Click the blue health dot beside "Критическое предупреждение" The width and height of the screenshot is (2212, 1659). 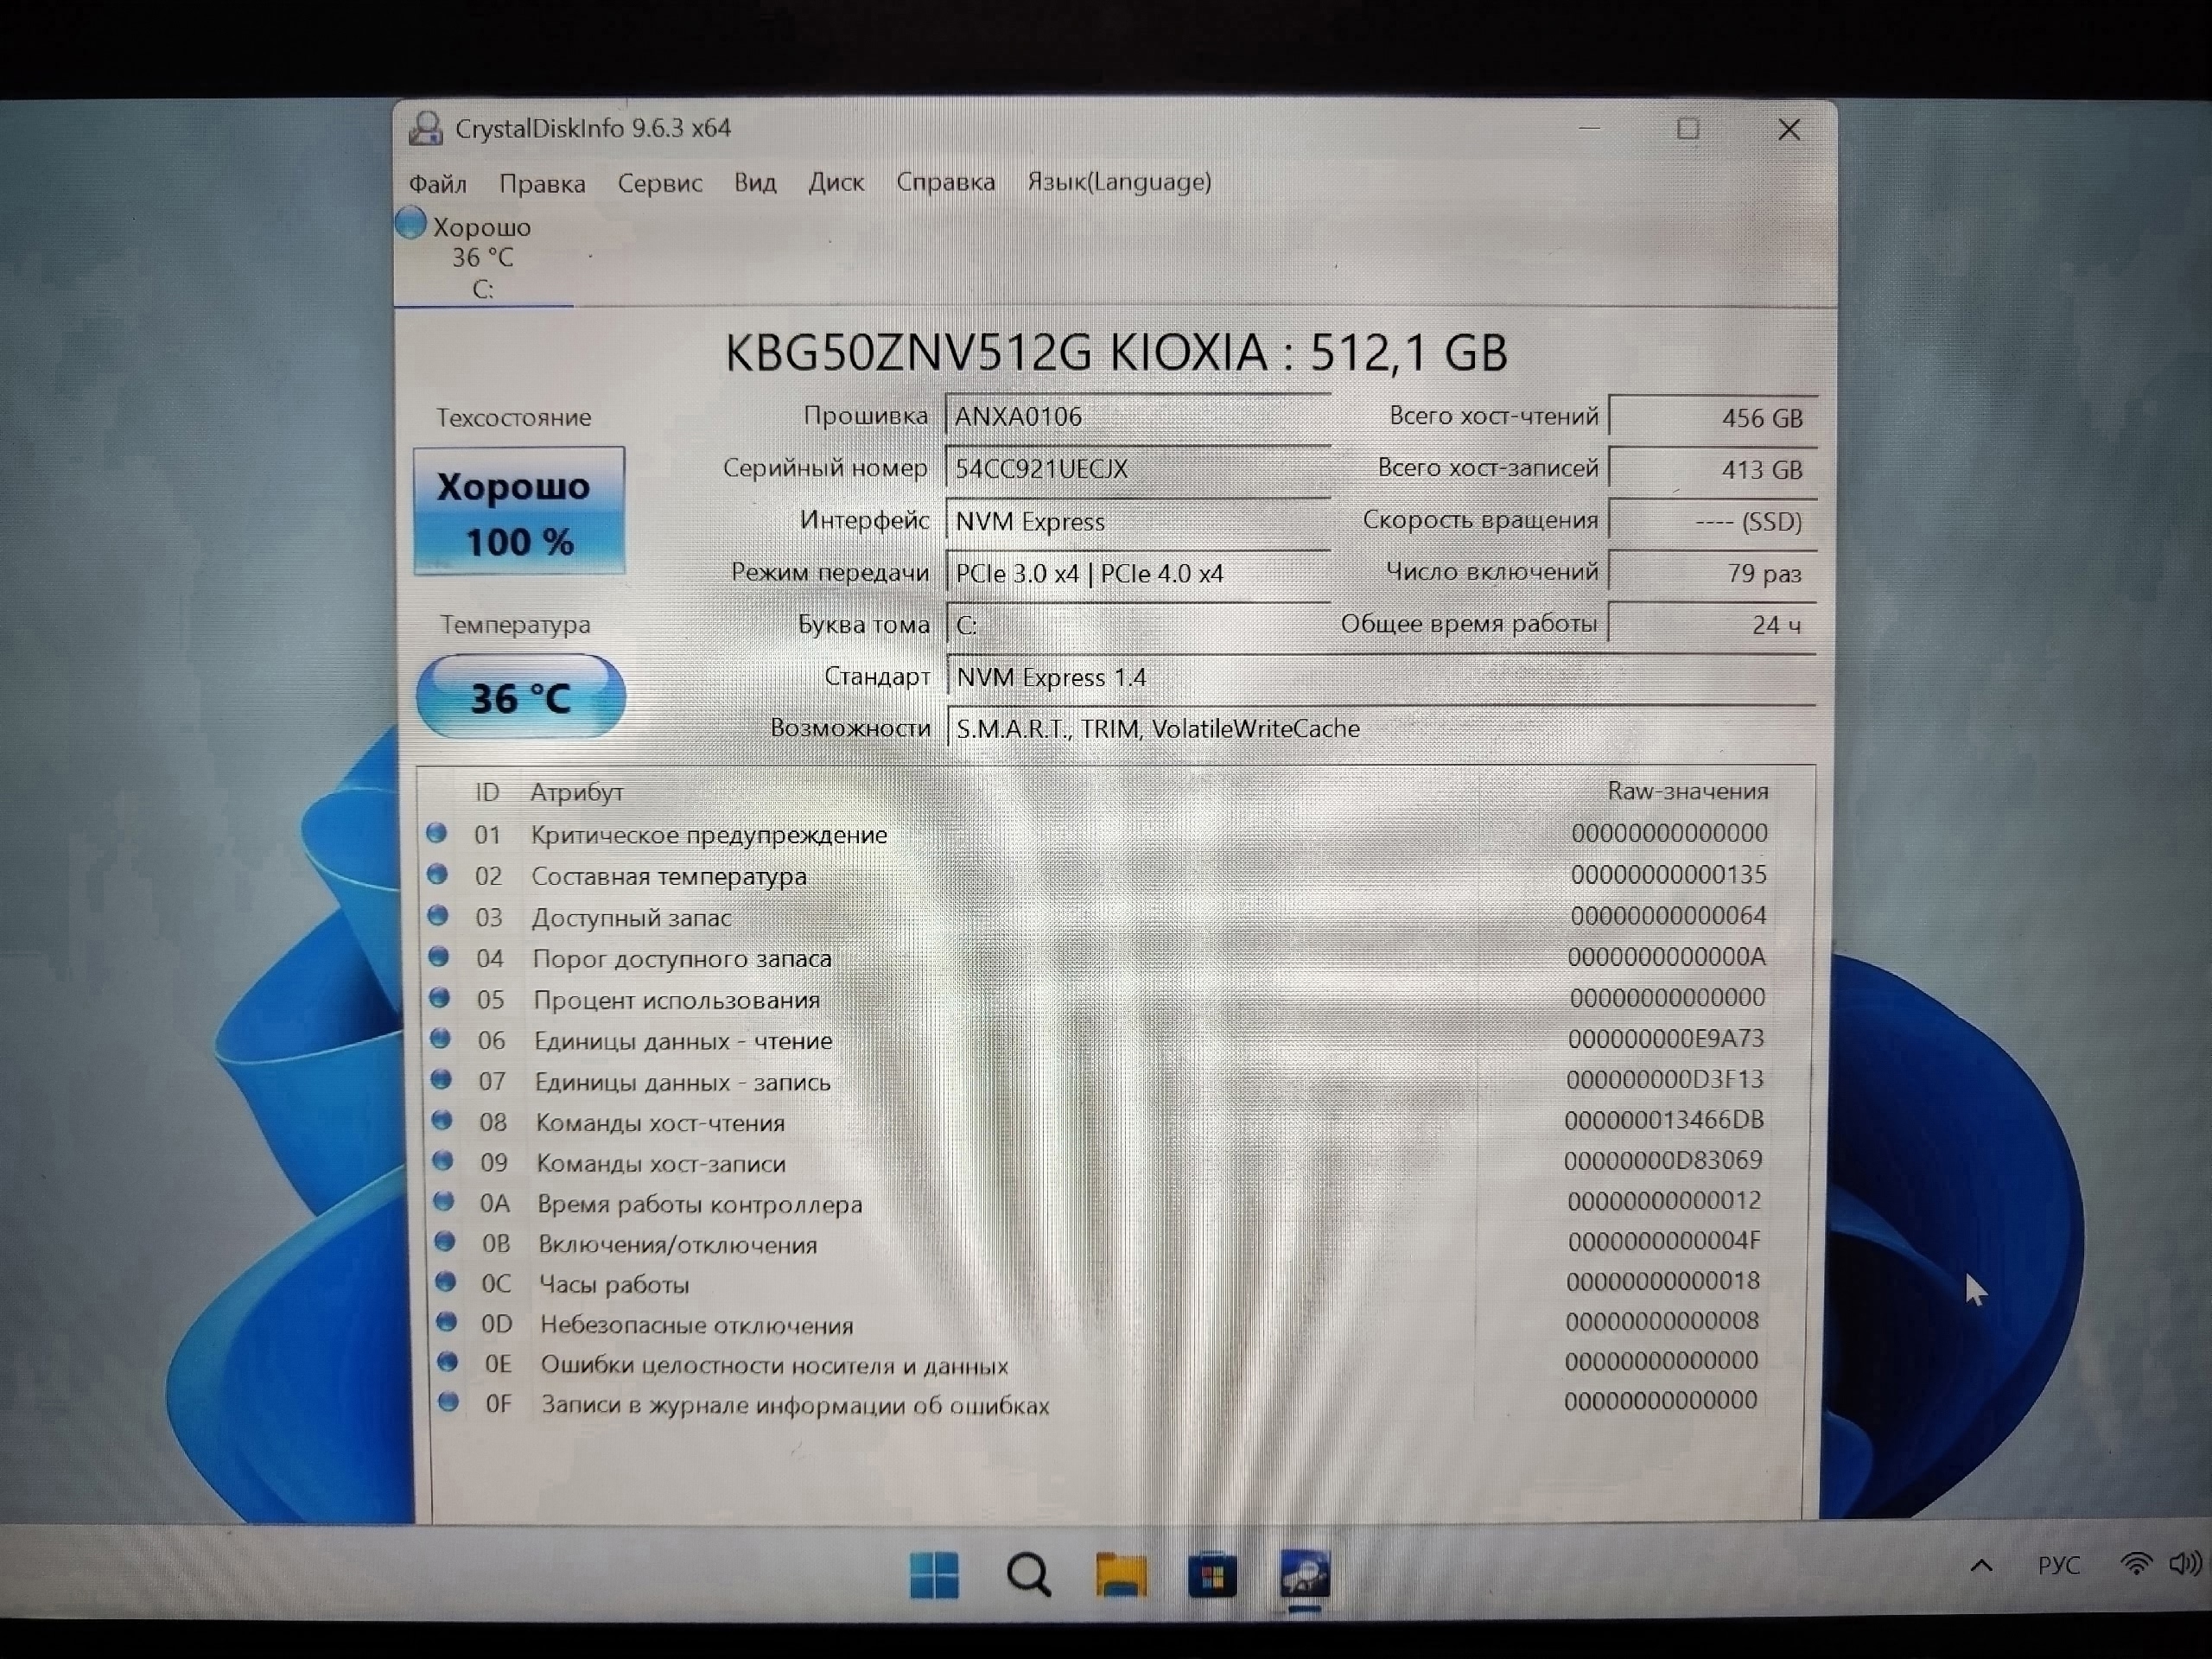point(440,835)
